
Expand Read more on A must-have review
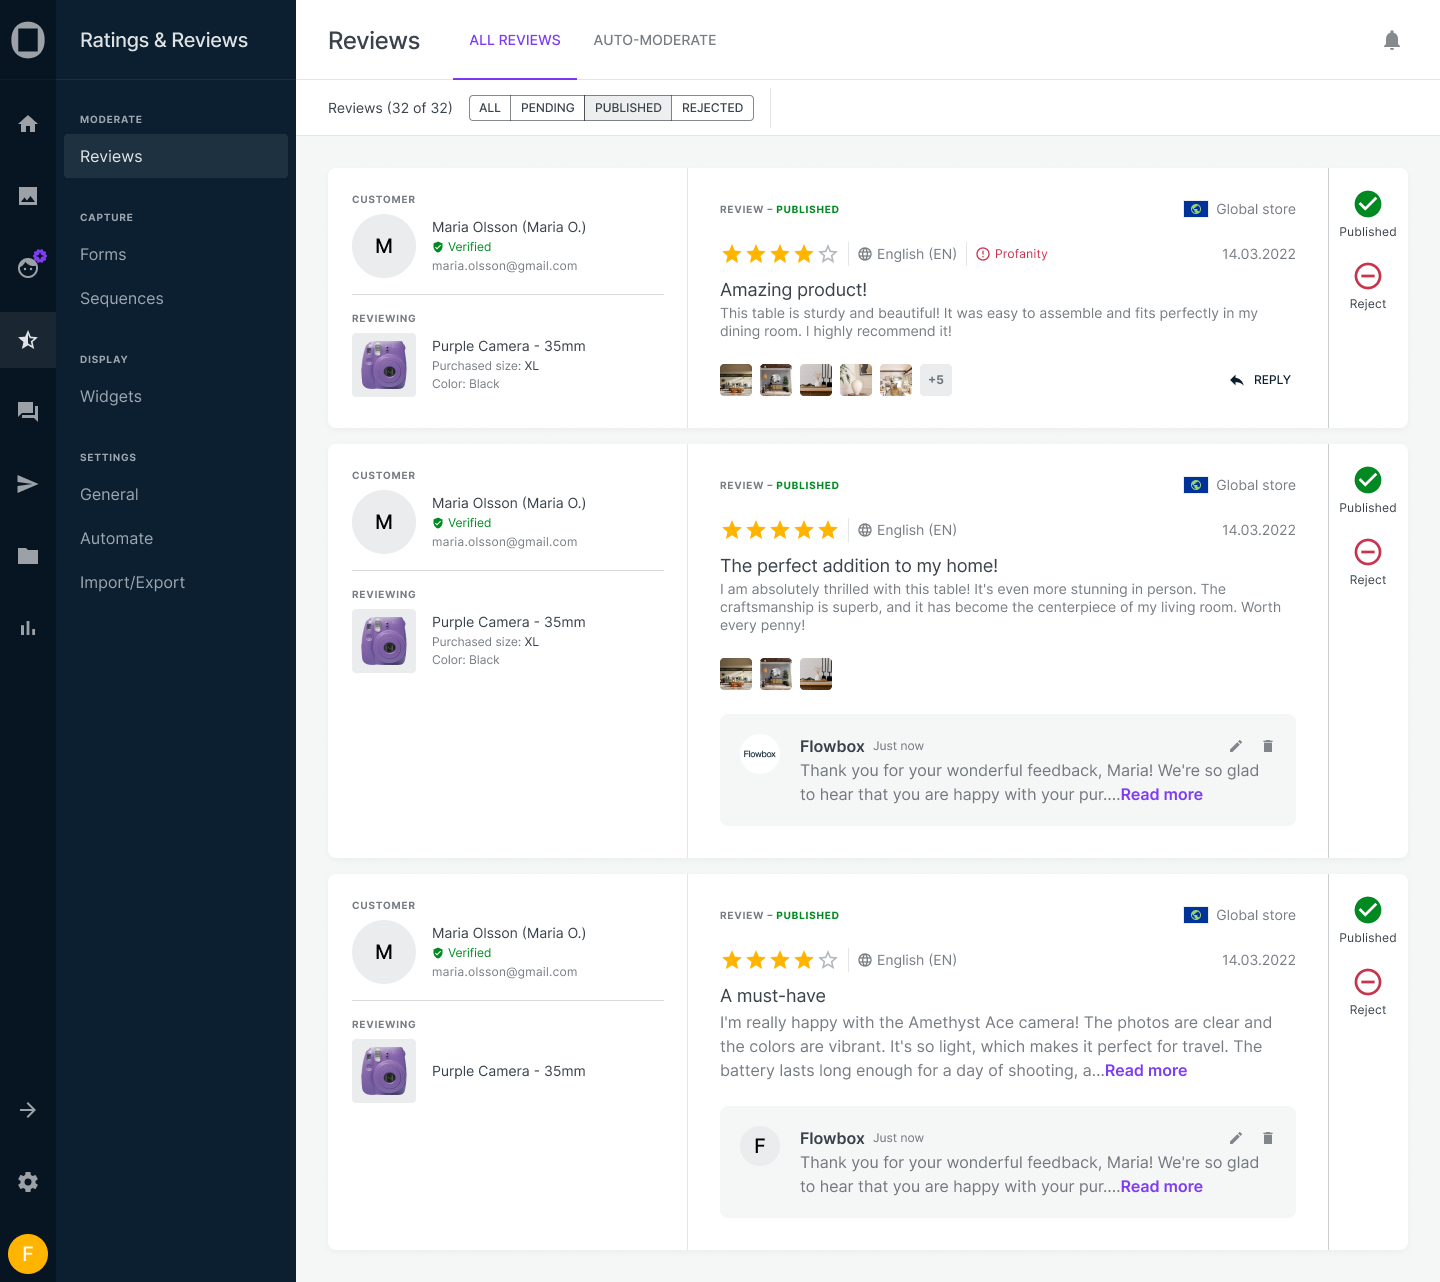coord(1145,1070)
